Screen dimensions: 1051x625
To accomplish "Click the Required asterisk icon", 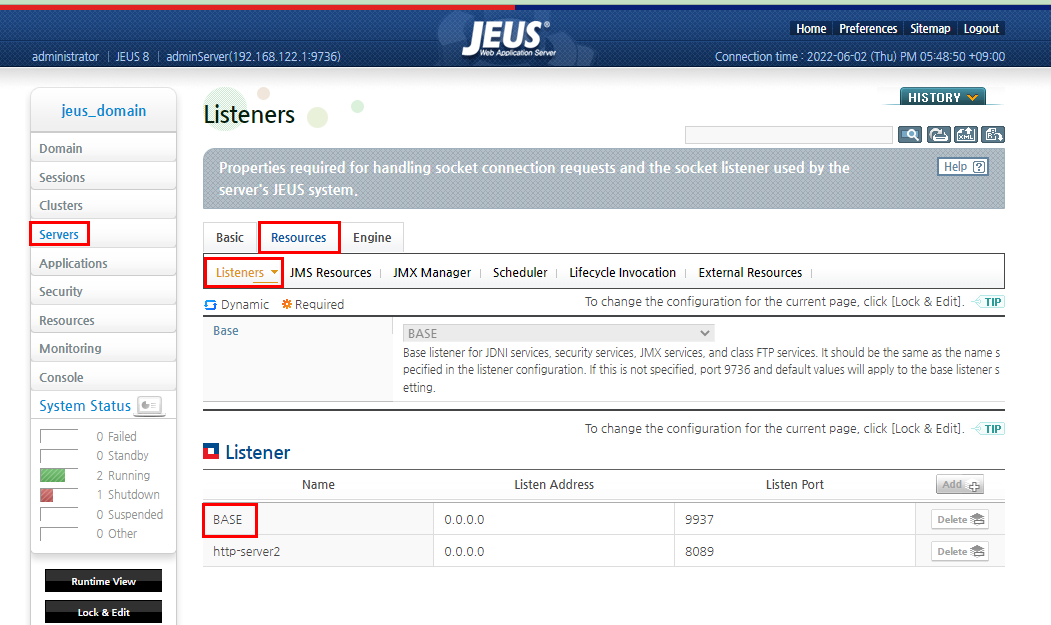I will [x=287, y=304].
